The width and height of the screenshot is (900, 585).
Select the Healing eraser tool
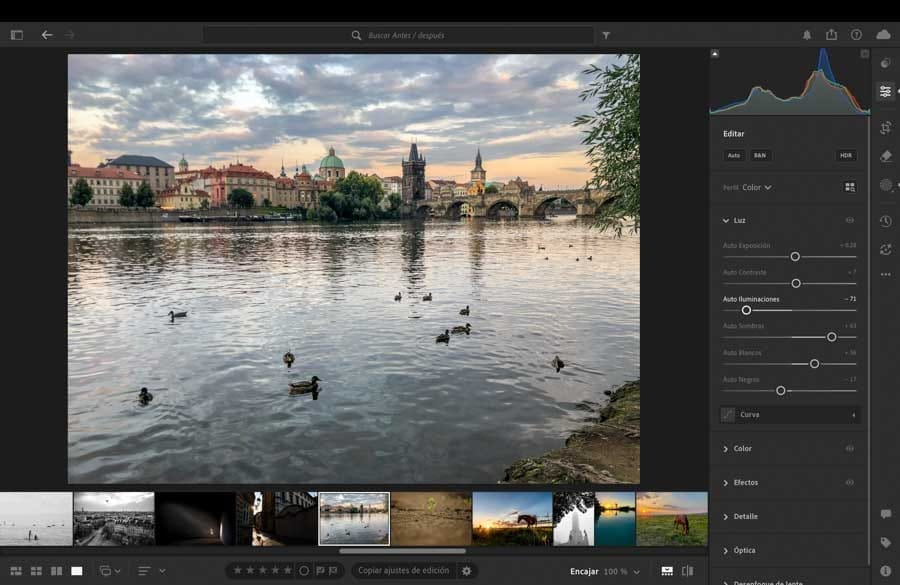click(x=885, y=156)
